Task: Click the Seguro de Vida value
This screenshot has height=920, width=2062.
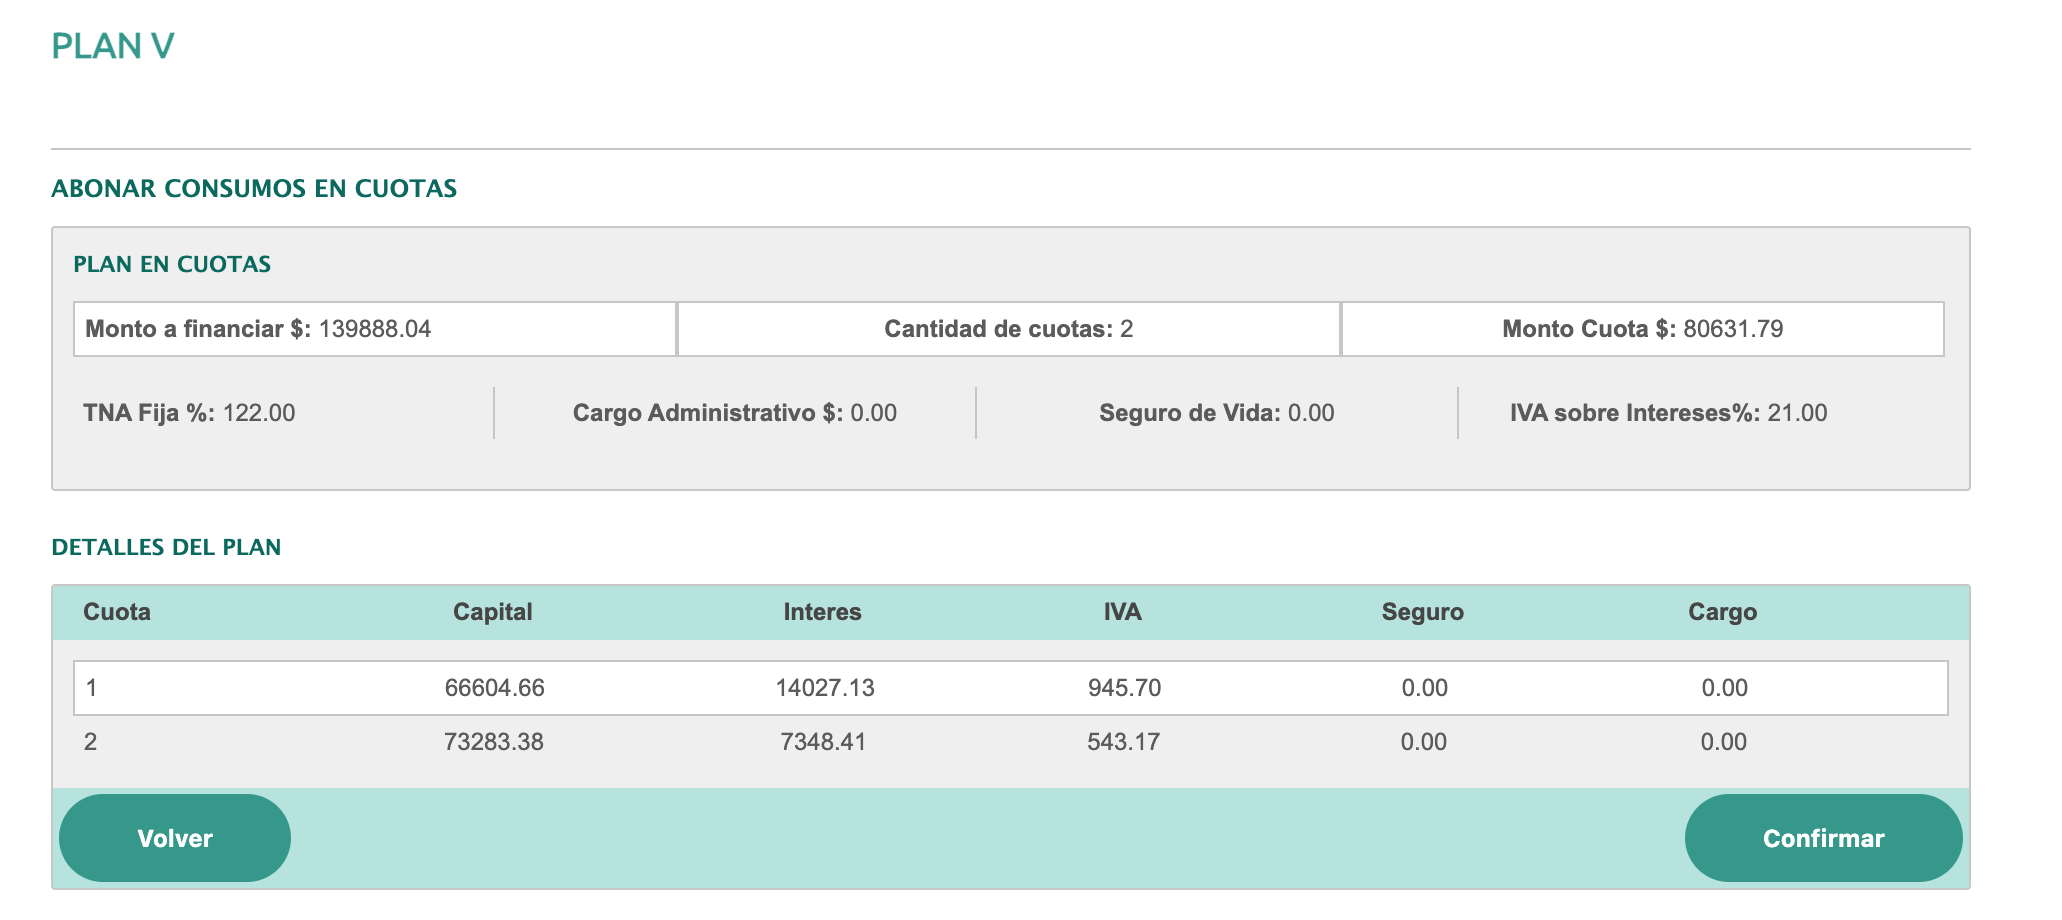Action: 1310,413
